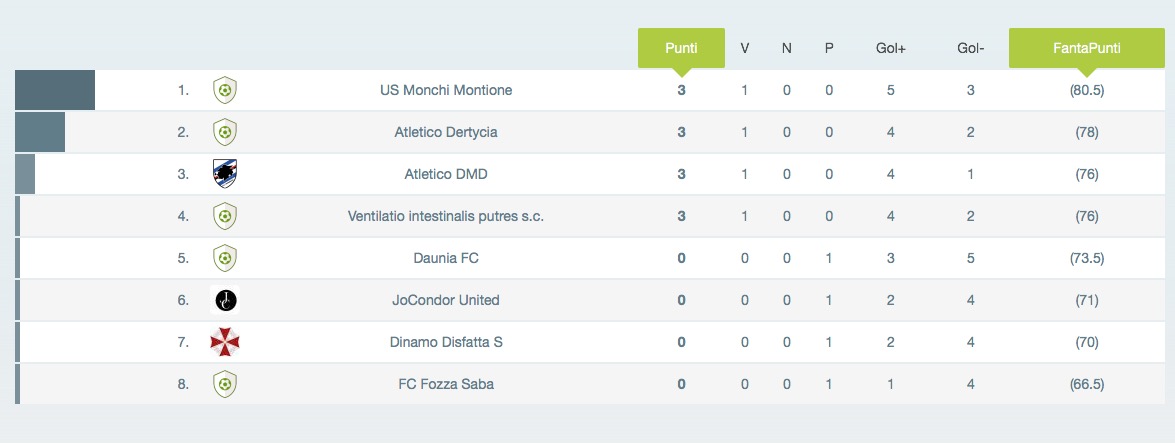1175x443 pixels.
Task: Click second place ranking bar
Action: pyautogui.click(x=40, y=132)
